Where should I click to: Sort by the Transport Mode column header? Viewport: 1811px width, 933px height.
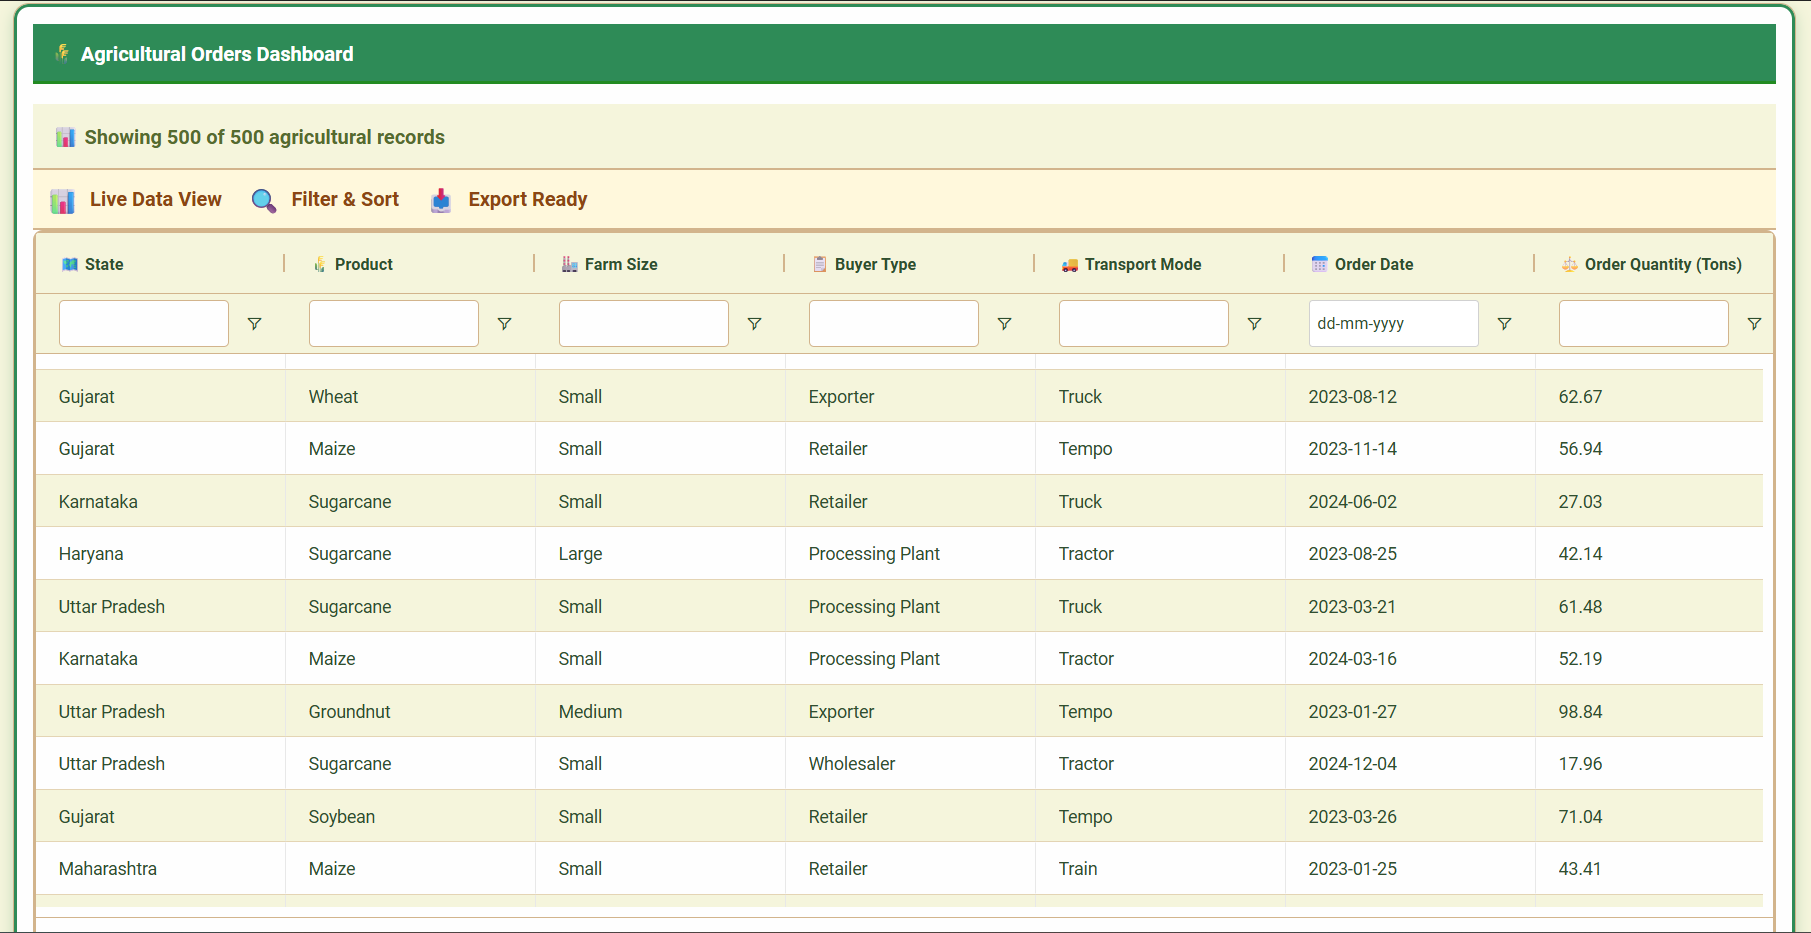point(1143,264)
